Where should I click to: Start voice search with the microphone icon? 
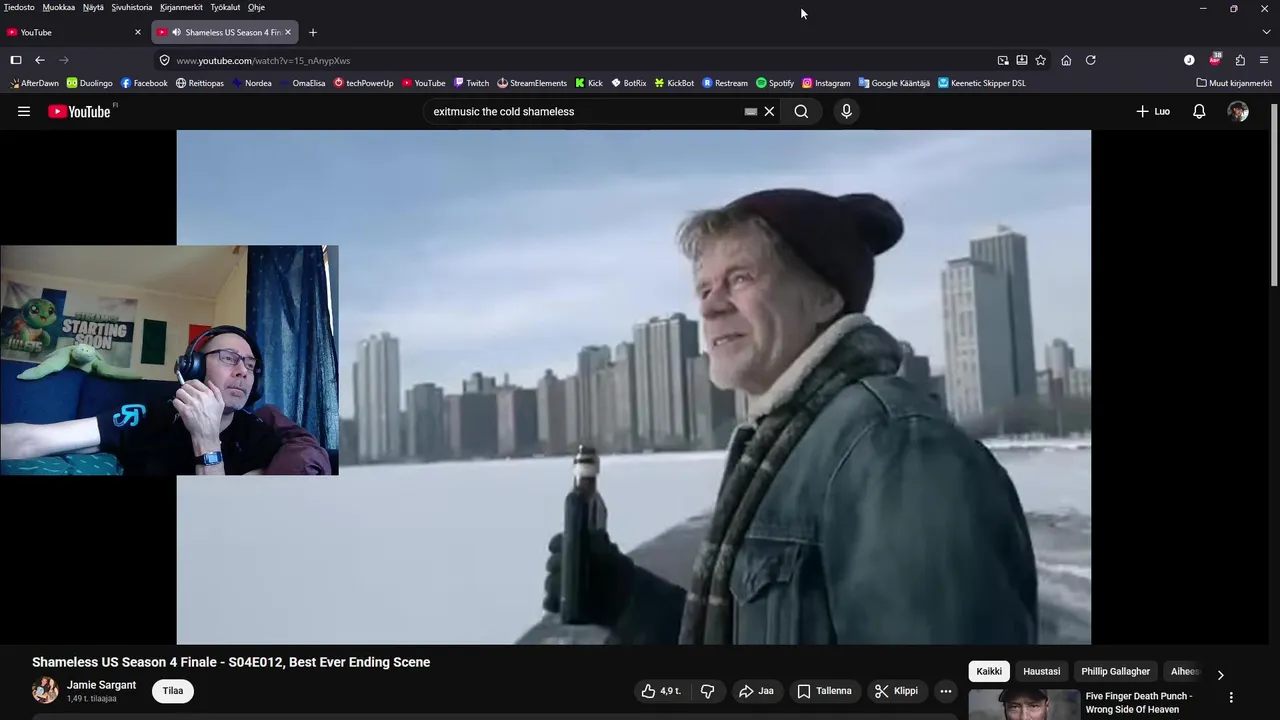(846, 112)
